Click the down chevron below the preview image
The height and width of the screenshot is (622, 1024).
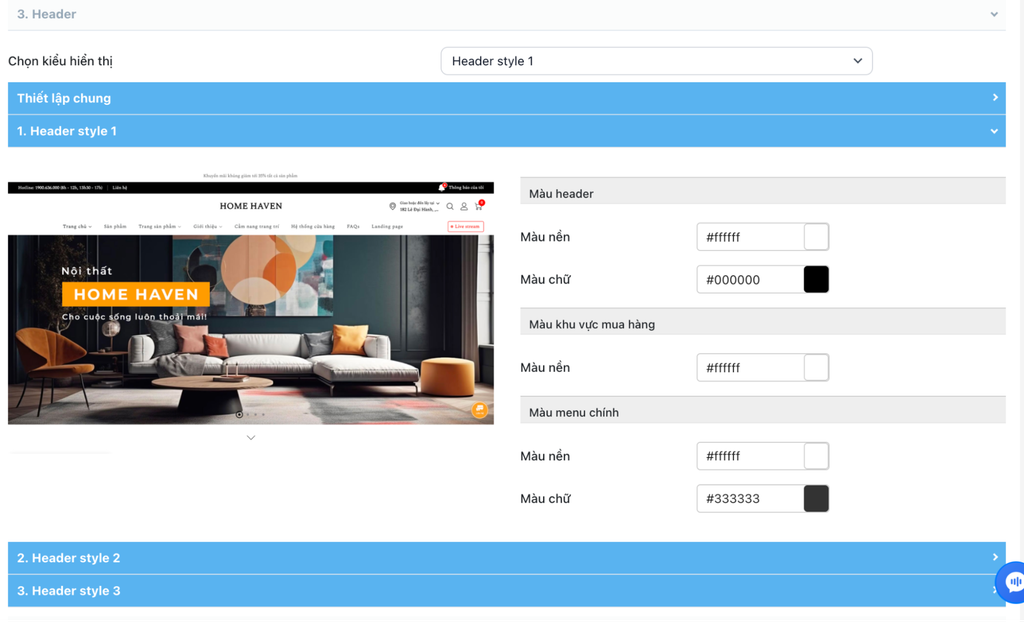tap(251, 438)
